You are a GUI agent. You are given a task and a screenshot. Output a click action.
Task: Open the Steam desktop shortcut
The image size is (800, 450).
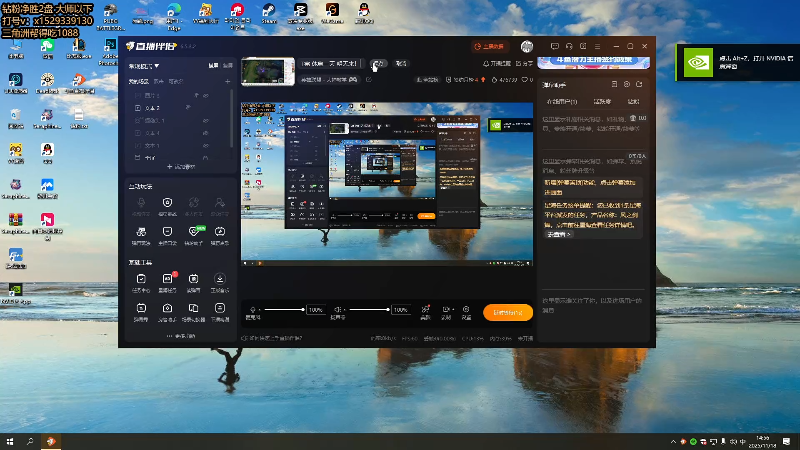click(268, 14)
